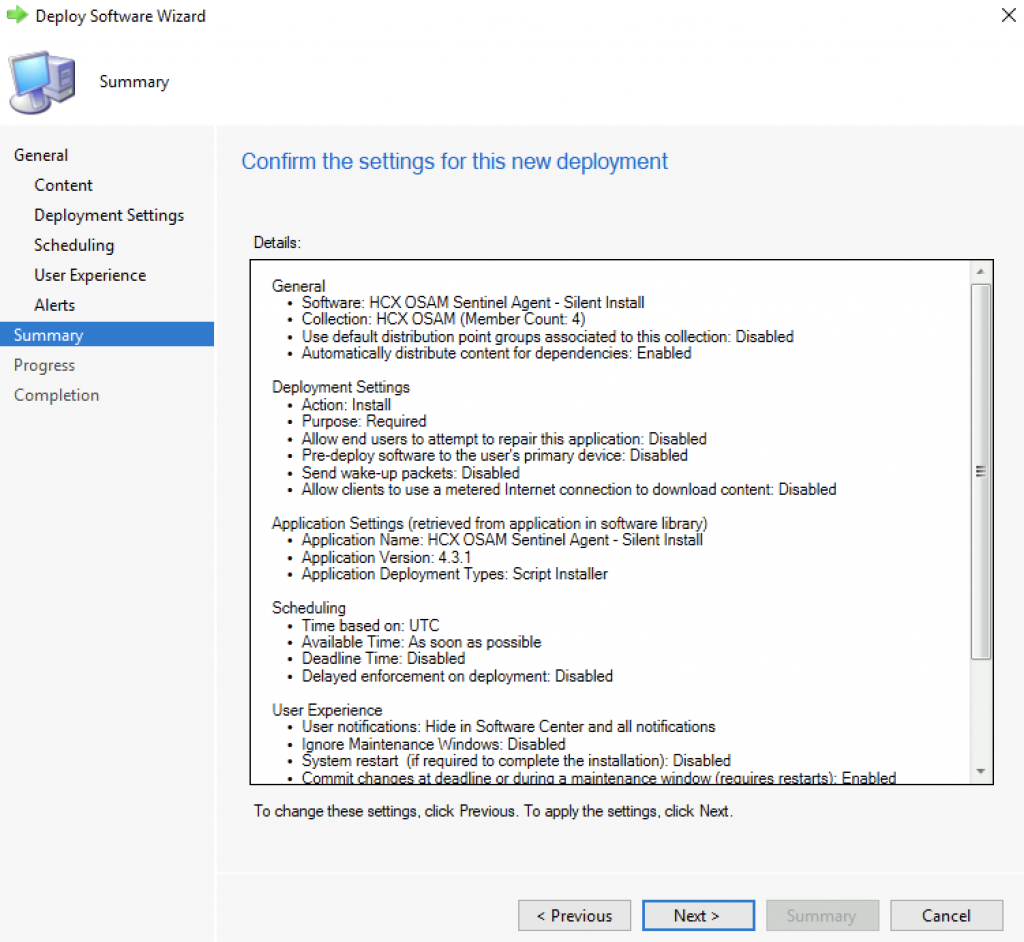Open Deployment Settings in the sidebar
The height and width of the screenshot is (942, 1024).
point(109,215)
